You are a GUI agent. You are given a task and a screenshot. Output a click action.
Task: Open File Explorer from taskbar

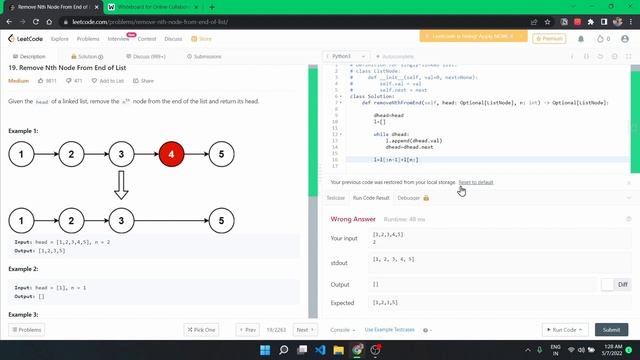pyautogui.click(x=338, y=350)
